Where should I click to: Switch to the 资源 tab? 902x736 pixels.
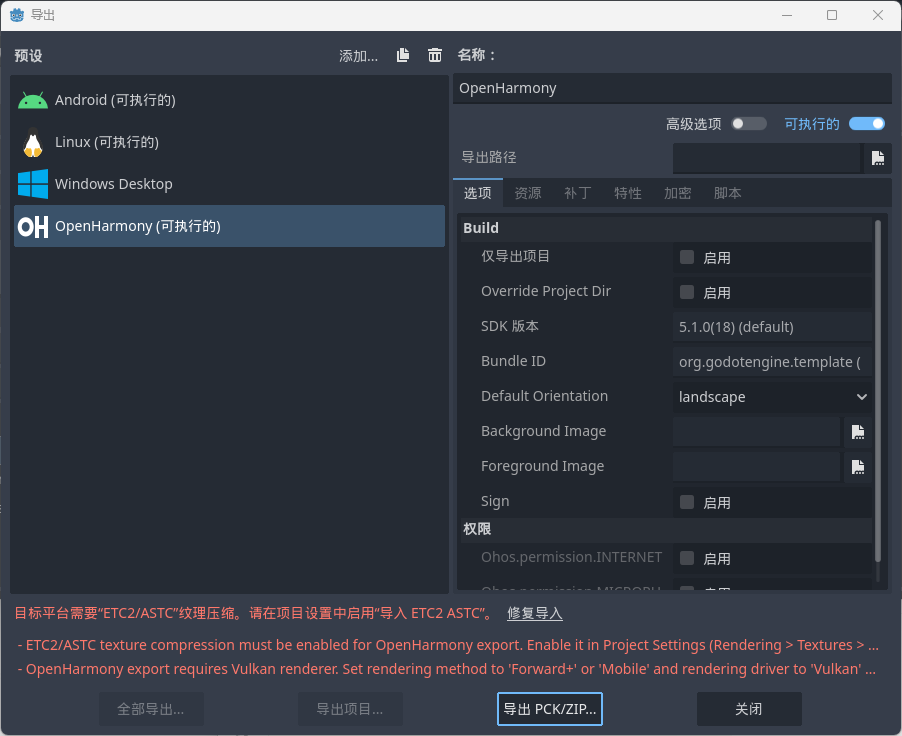pyautogui.click(x=528, y=193)
